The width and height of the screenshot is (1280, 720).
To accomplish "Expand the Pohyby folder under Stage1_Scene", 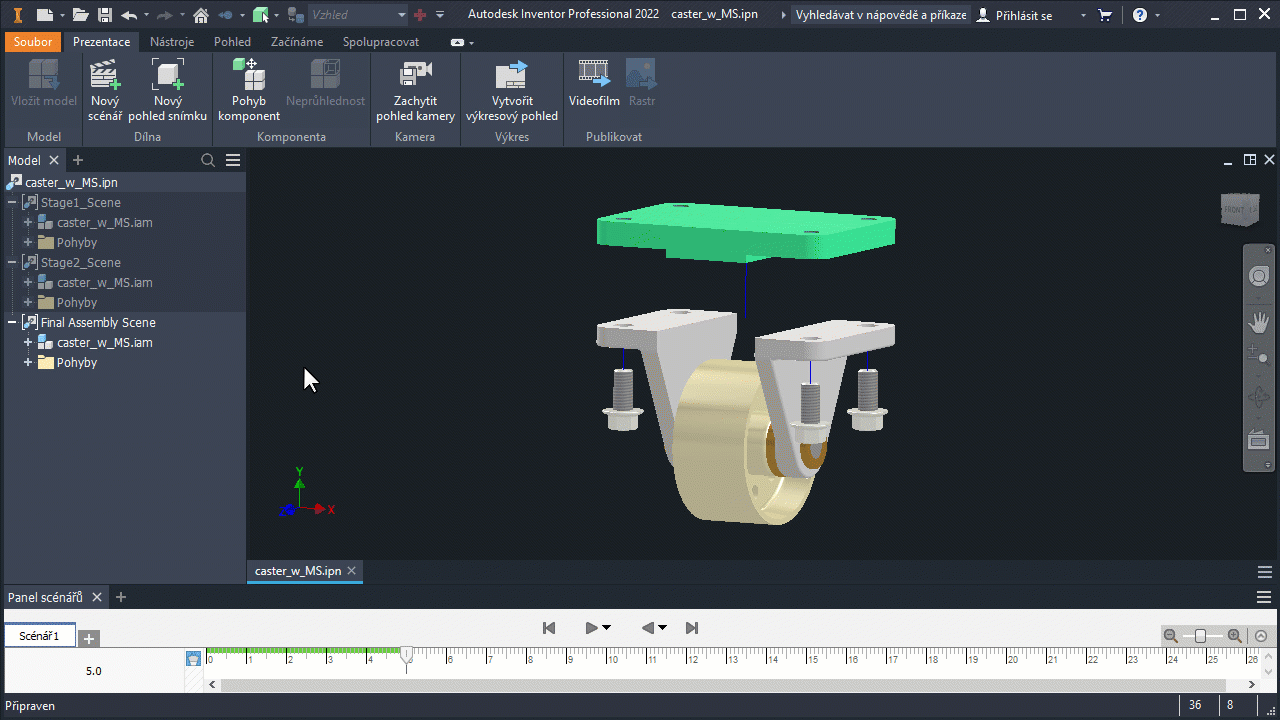I will point(28,242).
